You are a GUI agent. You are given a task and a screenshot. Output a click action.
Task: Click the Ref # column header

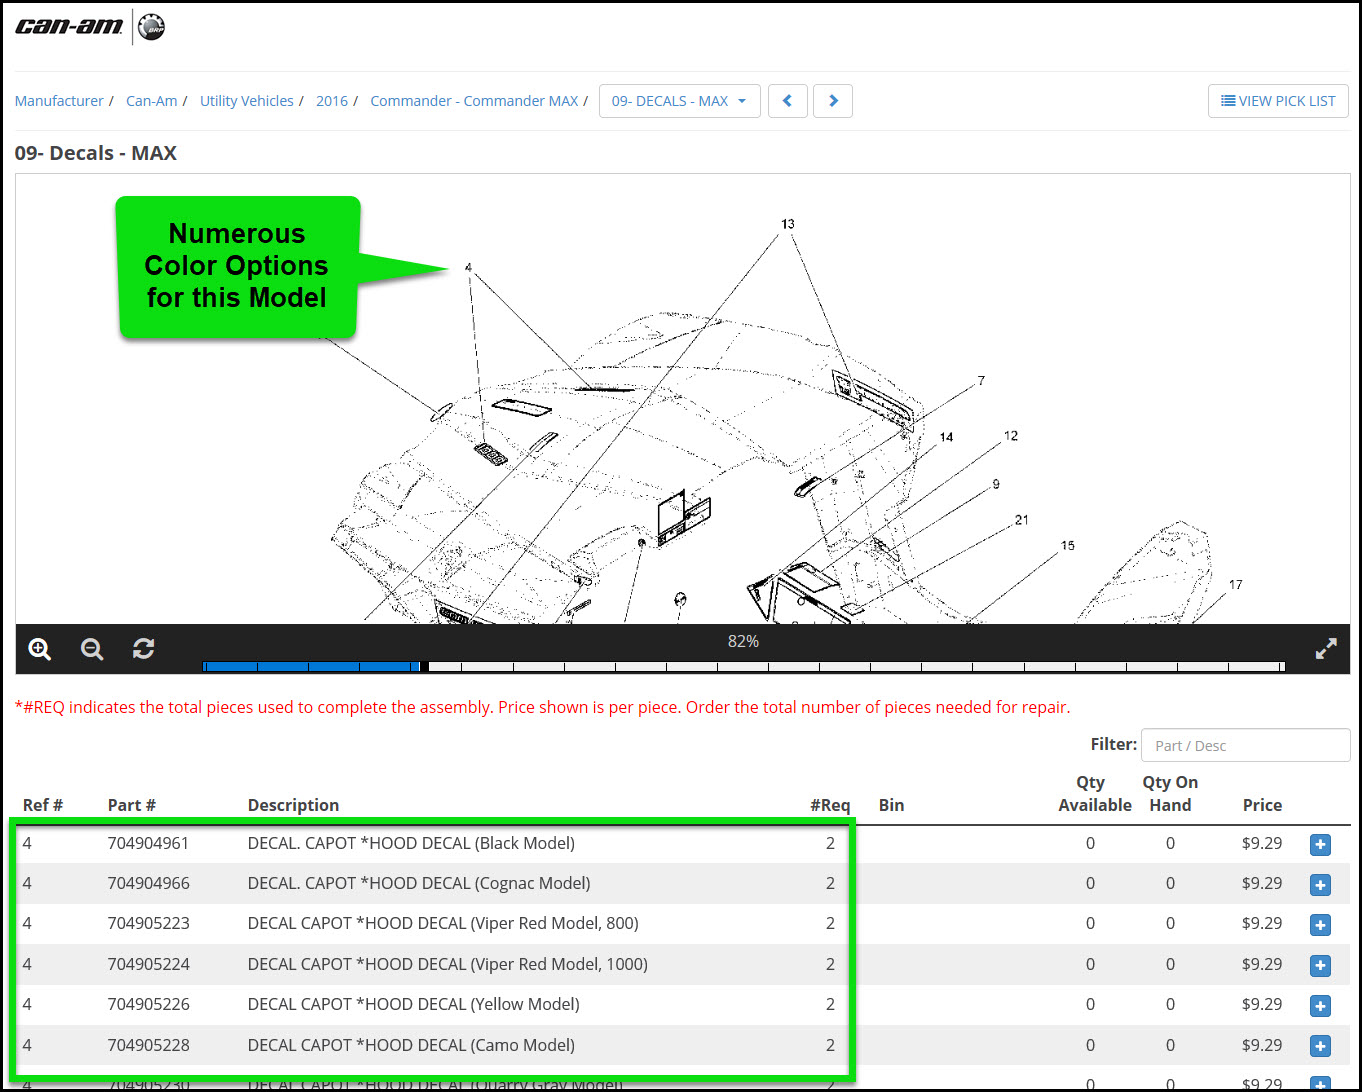pos(43,805)
